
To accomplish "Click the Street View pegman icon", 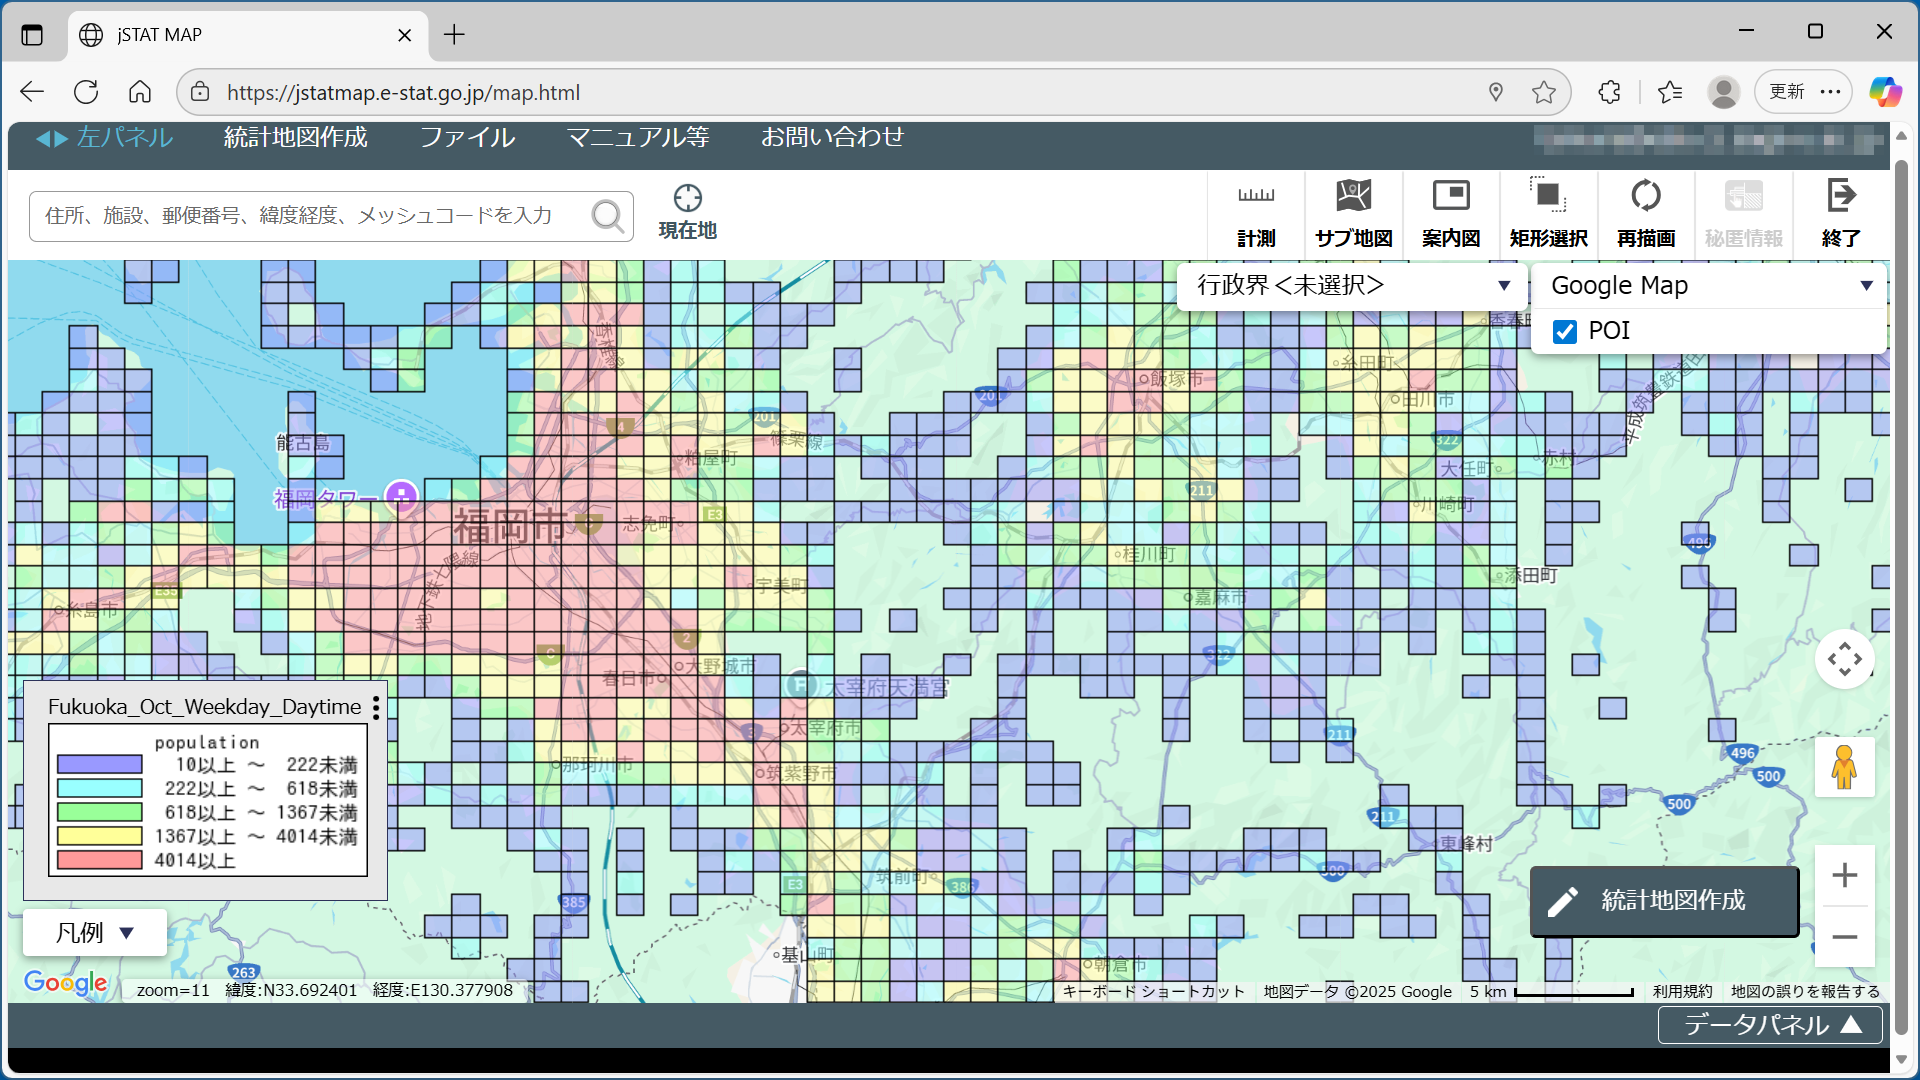I will [1844, 768].
